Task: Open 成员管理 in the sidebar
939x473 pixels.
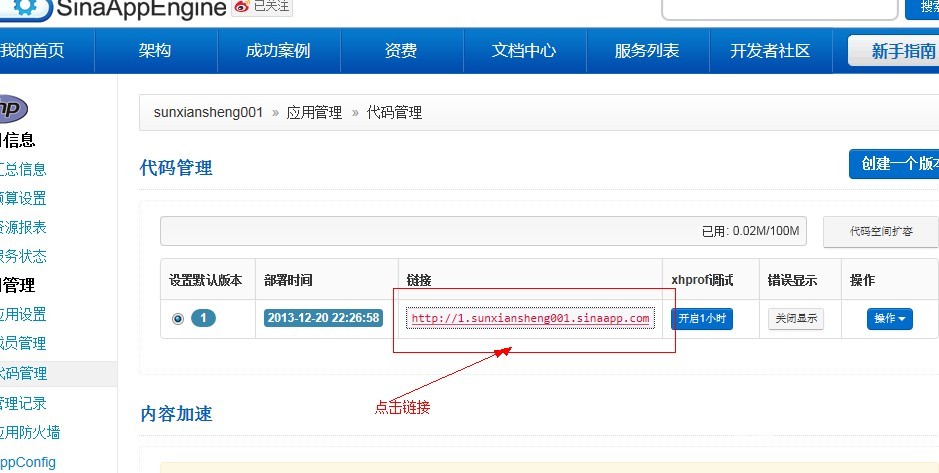Action: tap(23, 344)
